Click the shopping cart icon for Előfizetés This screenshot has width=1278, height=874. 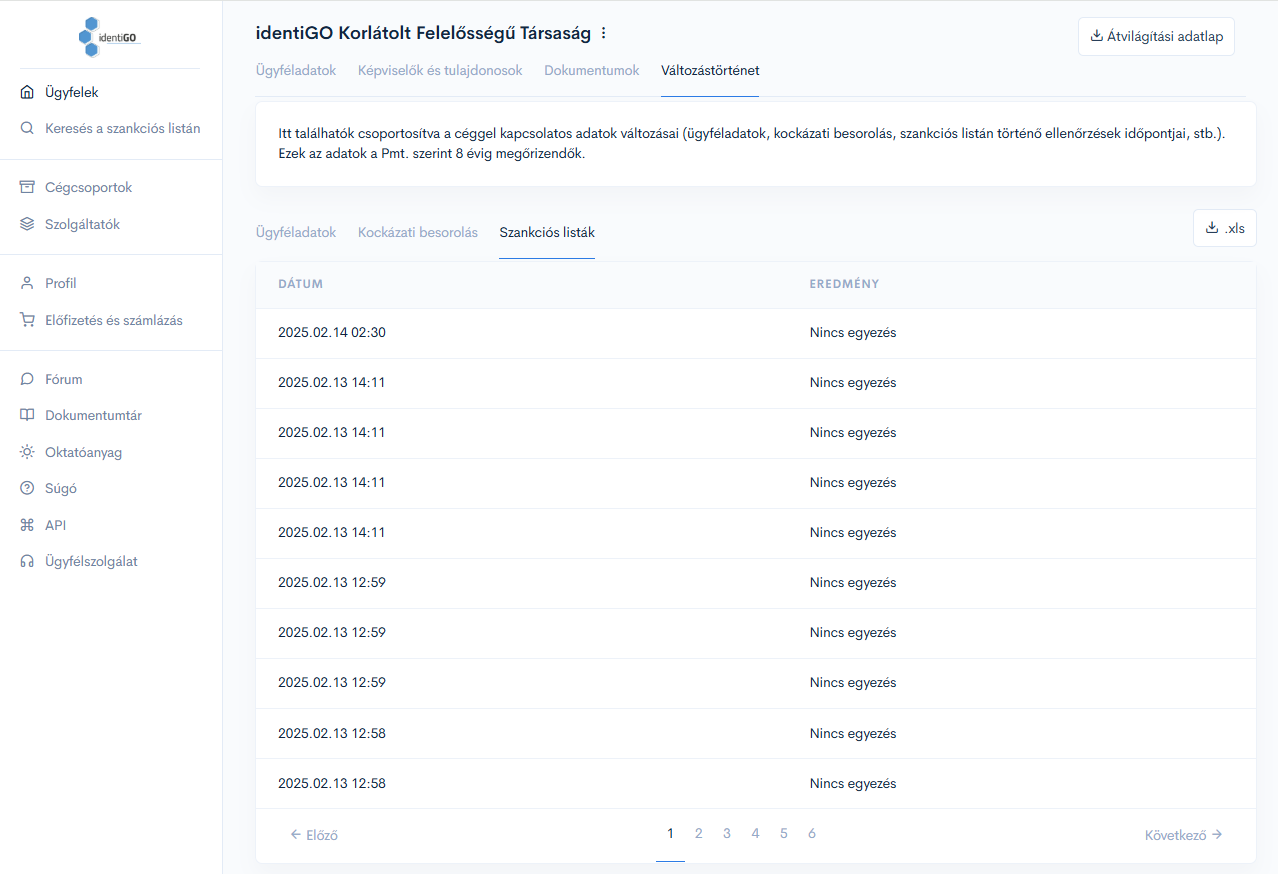pyautogui.click(x=27, y=320)
